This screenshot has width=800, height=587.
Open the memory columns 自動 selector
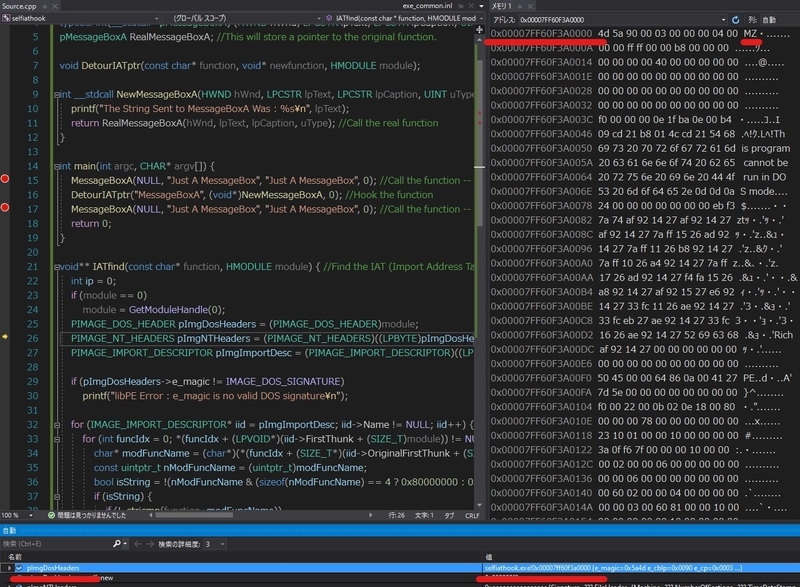[779, 20]
